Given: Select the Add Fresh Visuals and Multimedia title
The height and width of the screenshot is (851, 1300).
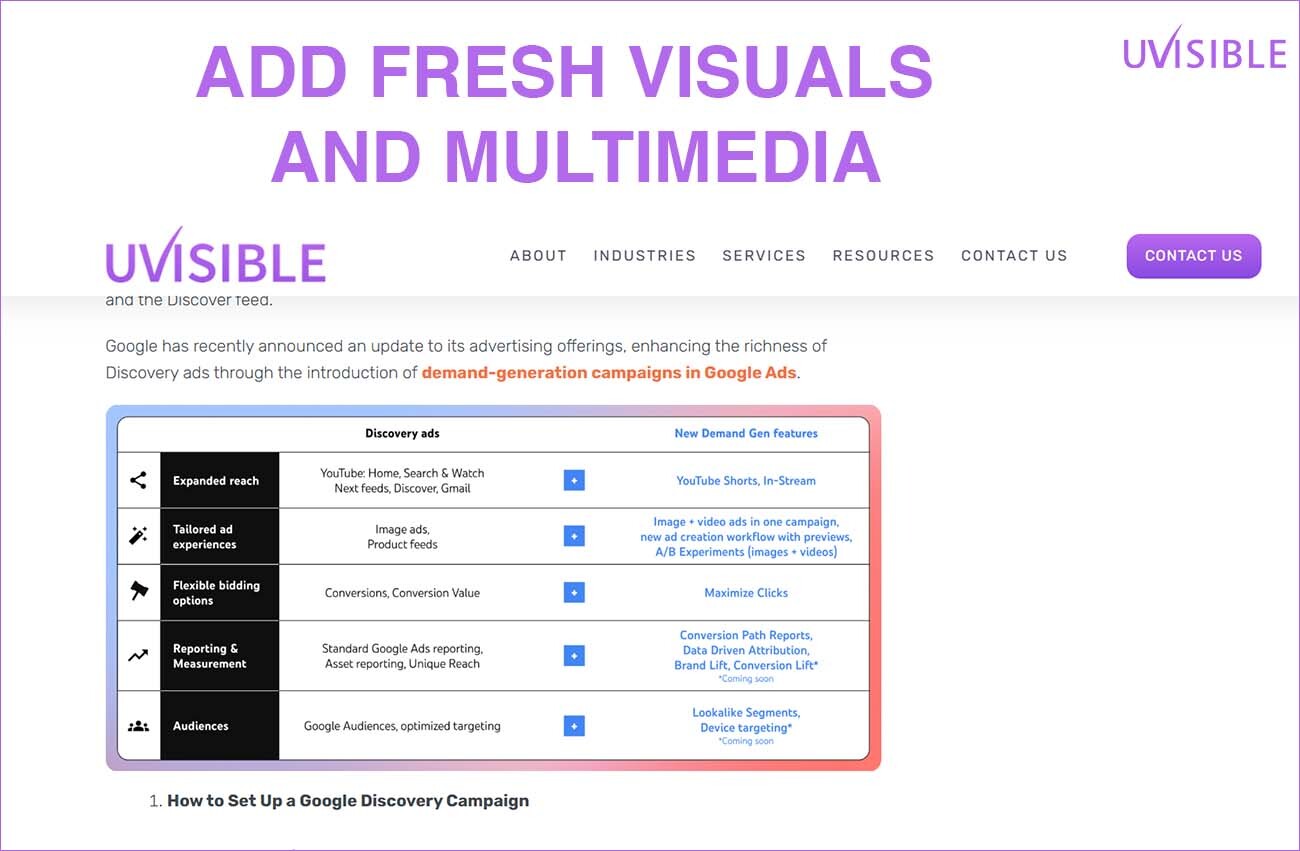Looking at the screenshot, I should click(x=565, y=113).
